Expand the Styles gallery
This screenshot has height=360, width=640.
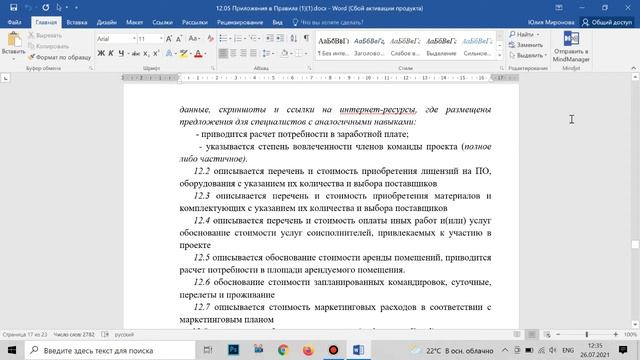[500, 55]
